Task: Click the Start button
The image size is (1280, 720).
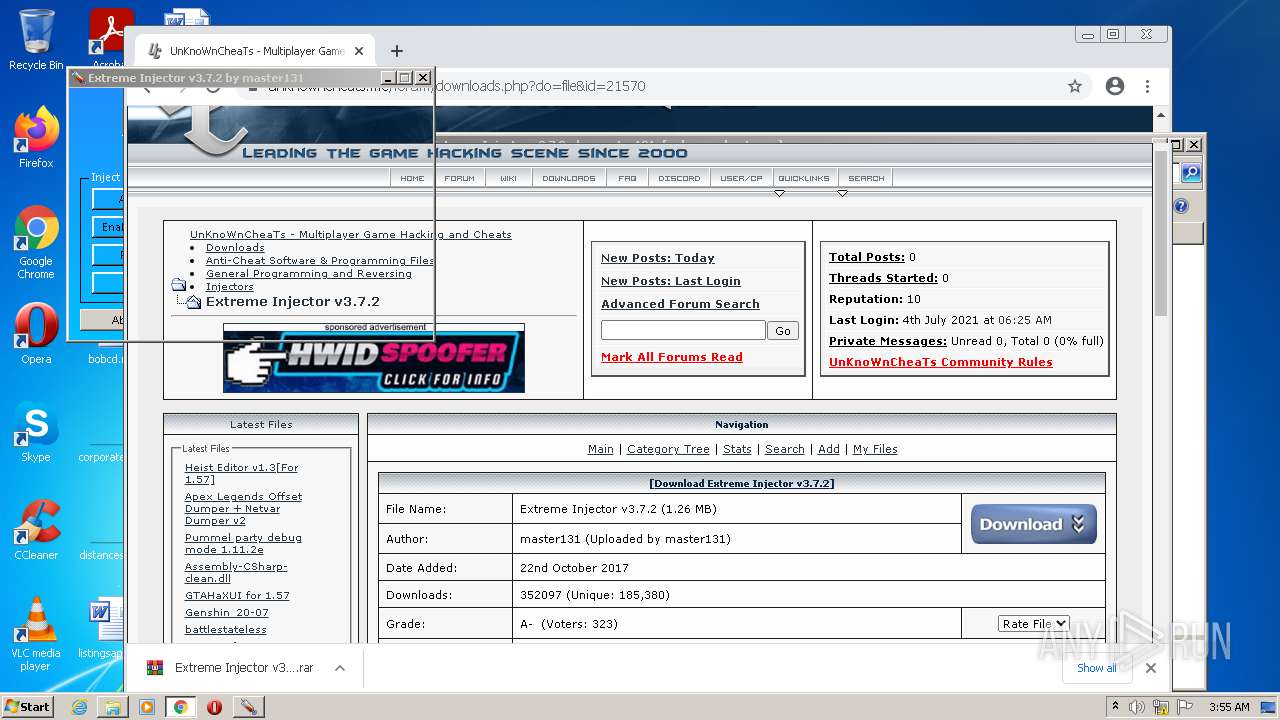Action: click(x=28, y=707)
